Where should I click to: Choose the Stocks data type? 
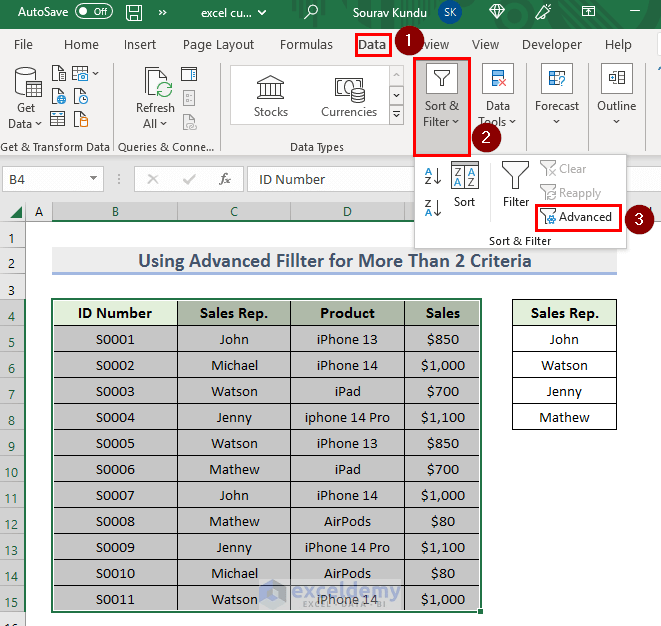pos(271,96)
